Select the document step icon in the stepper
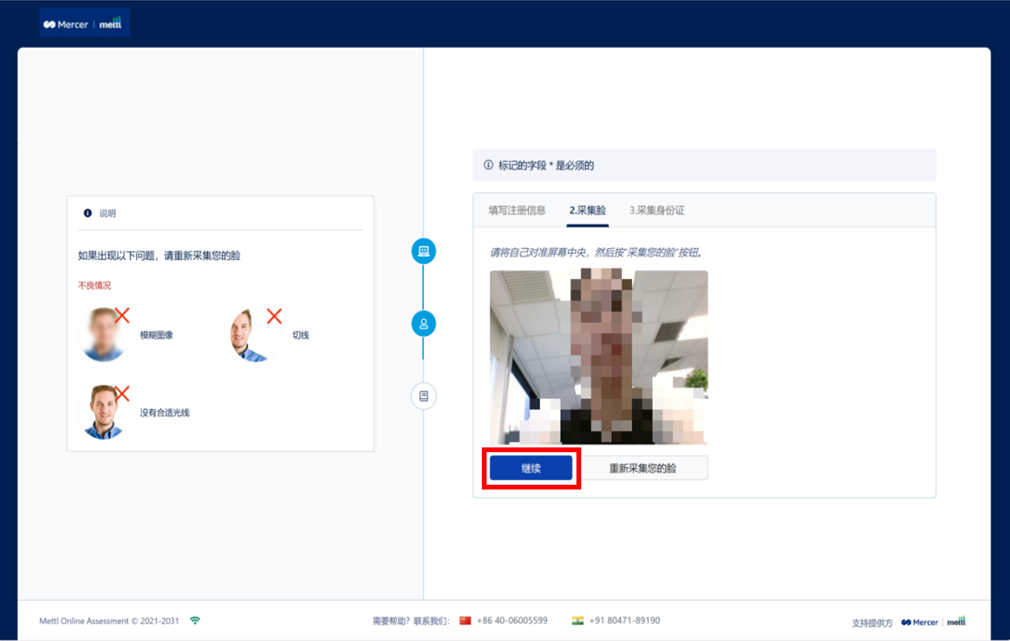 pyautogui.click(x=424, y=397)
